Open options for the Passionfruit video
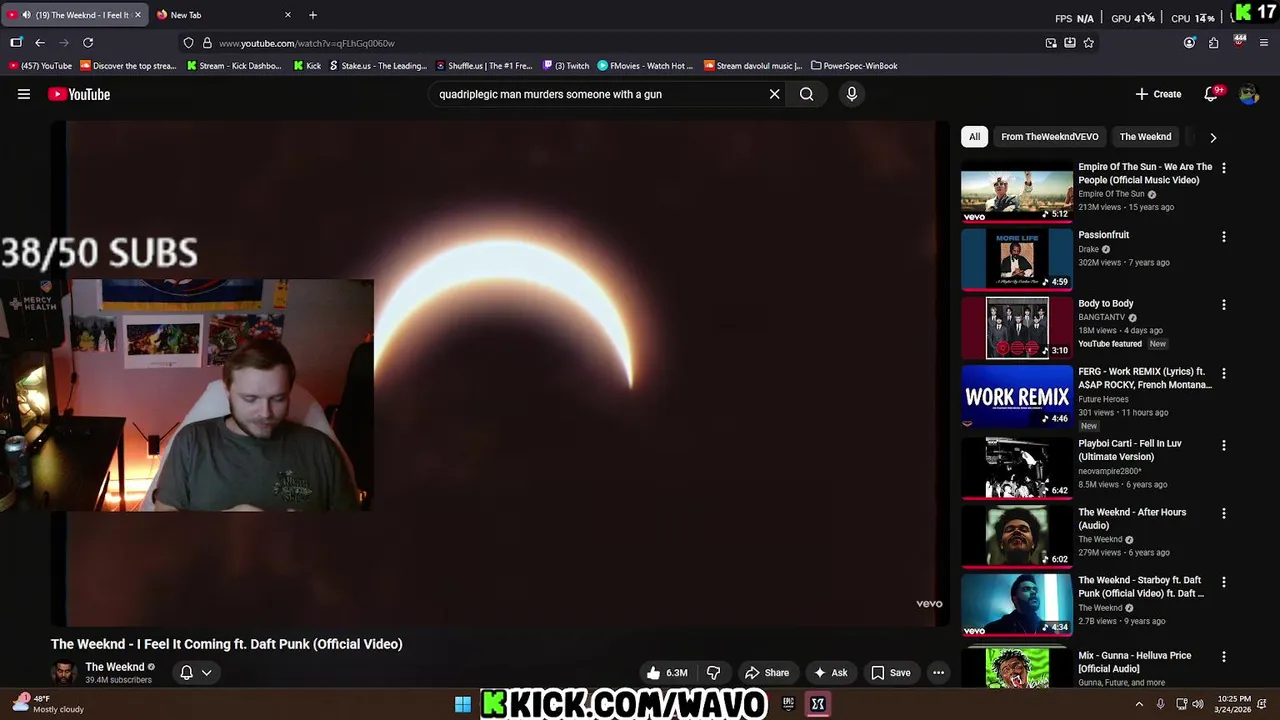Screen dimensions: 1280x720 1224,237
